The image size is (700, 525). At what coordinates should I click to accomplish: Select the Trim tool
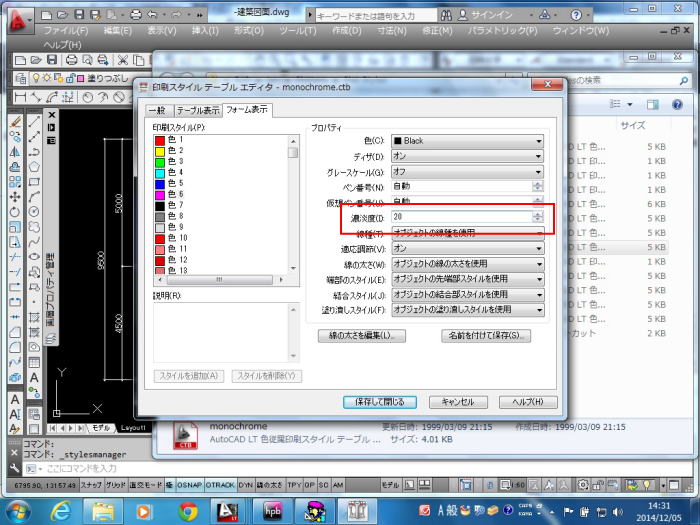pyautogui.click(x=15, y=257)
